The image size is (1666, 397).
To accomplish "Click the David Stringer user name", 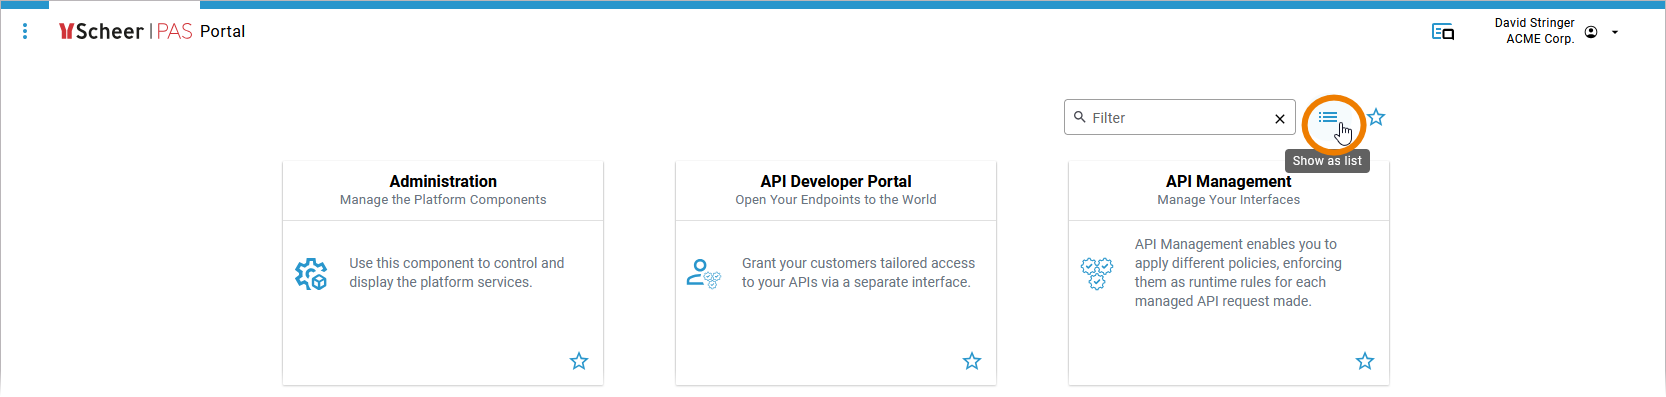I will [x=1534, y=23].
